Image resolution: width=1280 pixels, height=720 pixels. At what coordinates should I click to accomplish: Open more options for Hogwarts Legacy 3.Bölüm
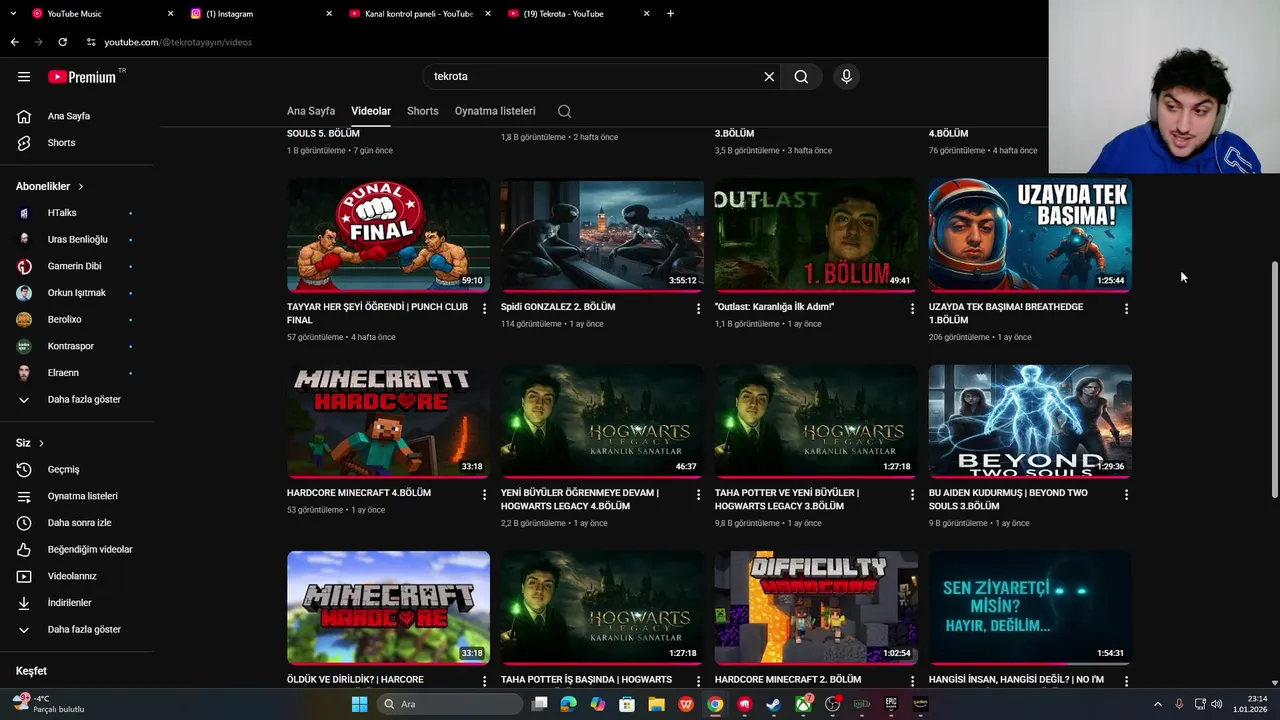(x=912, y=495)
